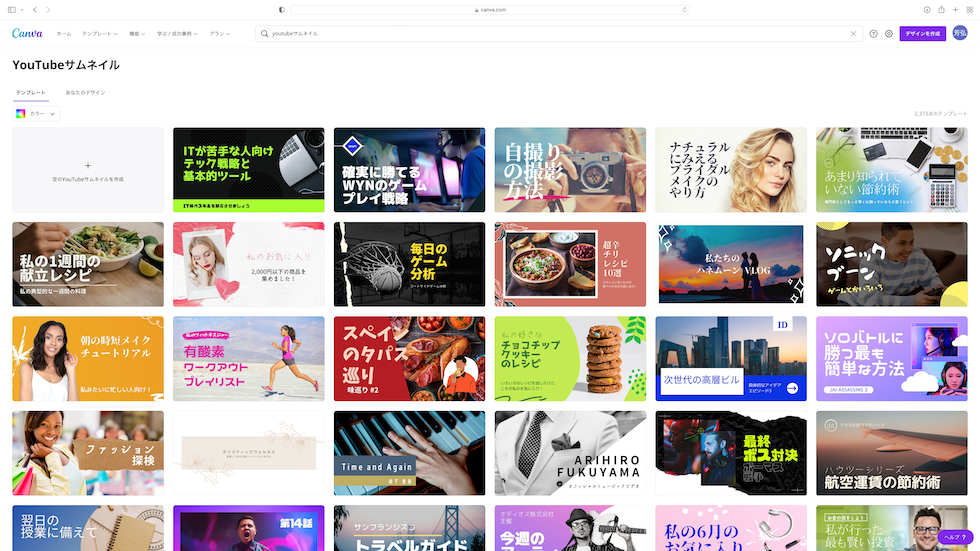This screenshot has height=551, width=980.
Task: Open the help question mark icon in header
Action: point(873,34)
